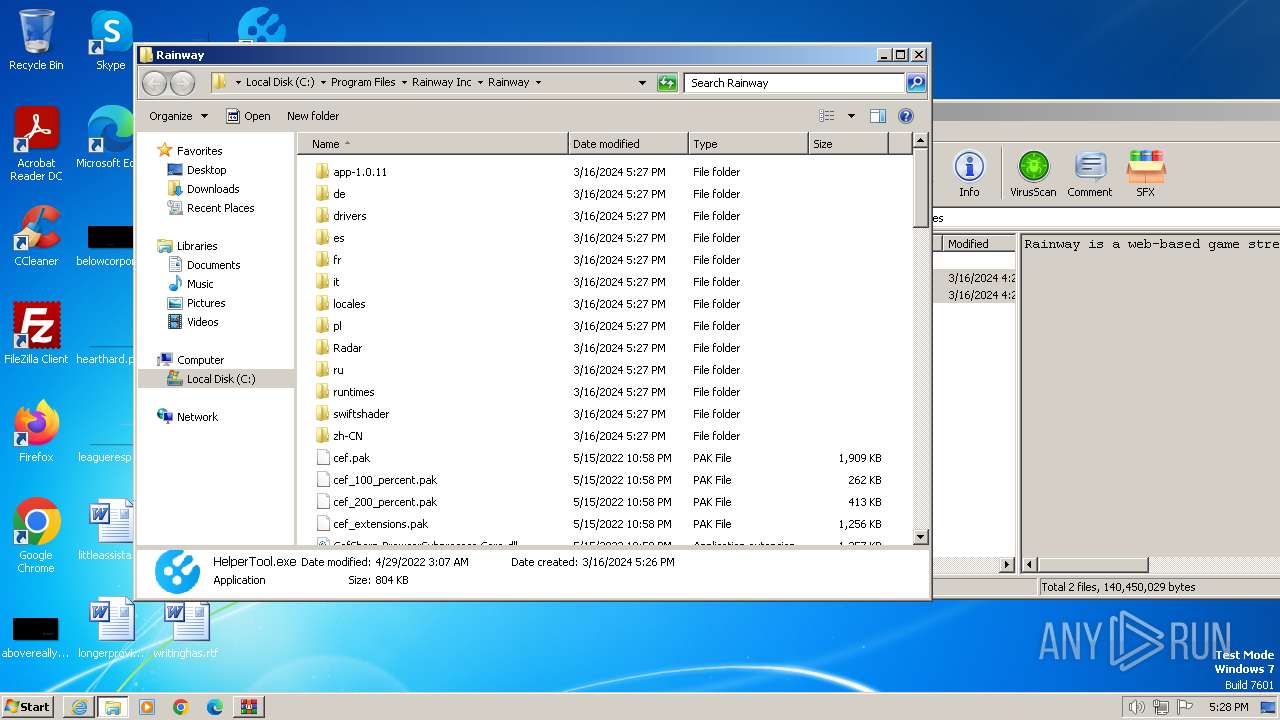Open Explorer help question mark icon
Viewport: 1280px width, 720px height.
coord(906,116)
